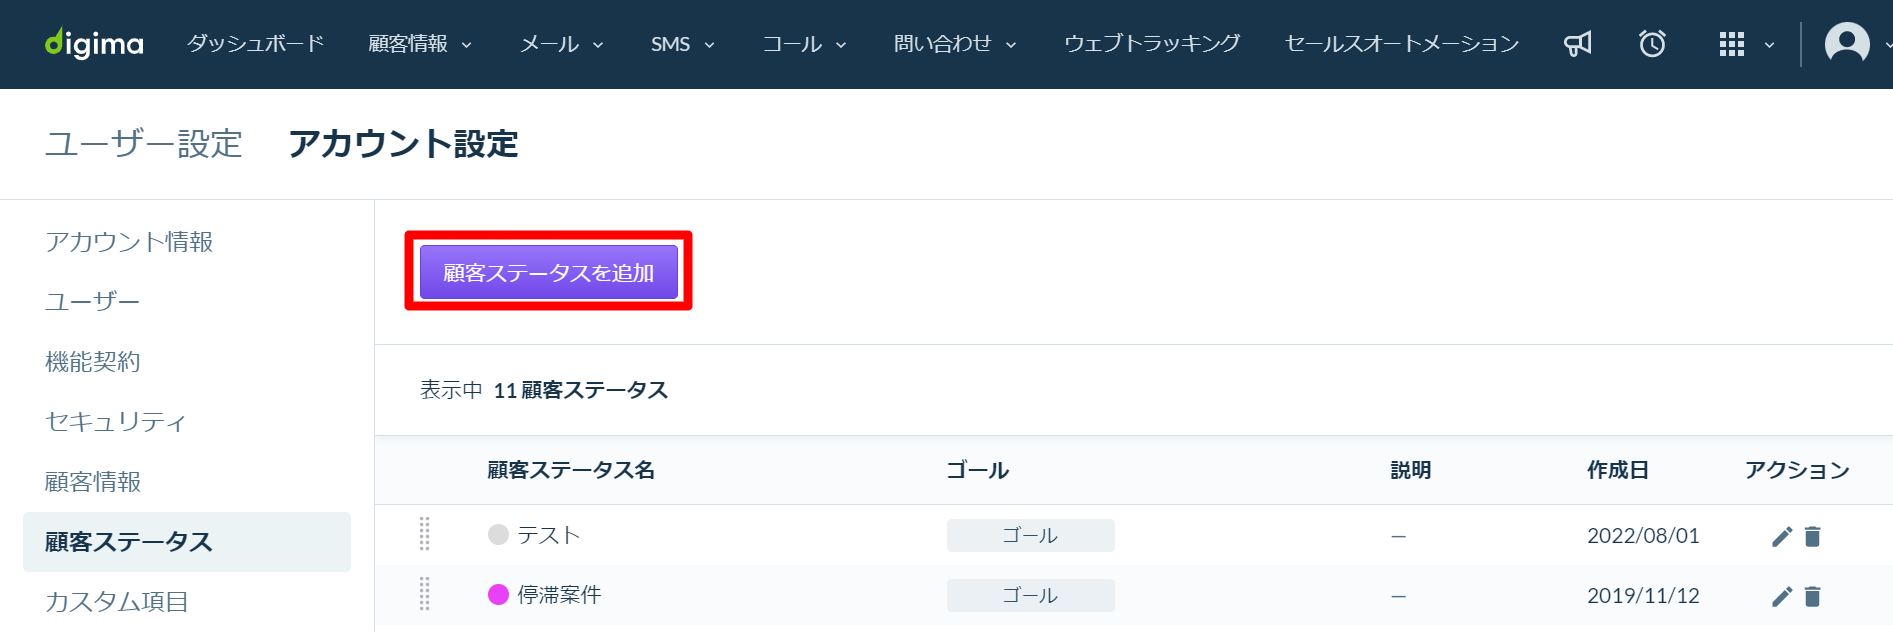The height and width of the screenshot is (632, 1893).
Task: Open the alarm clock reminders icon
Action: (x=1652, y=44)
